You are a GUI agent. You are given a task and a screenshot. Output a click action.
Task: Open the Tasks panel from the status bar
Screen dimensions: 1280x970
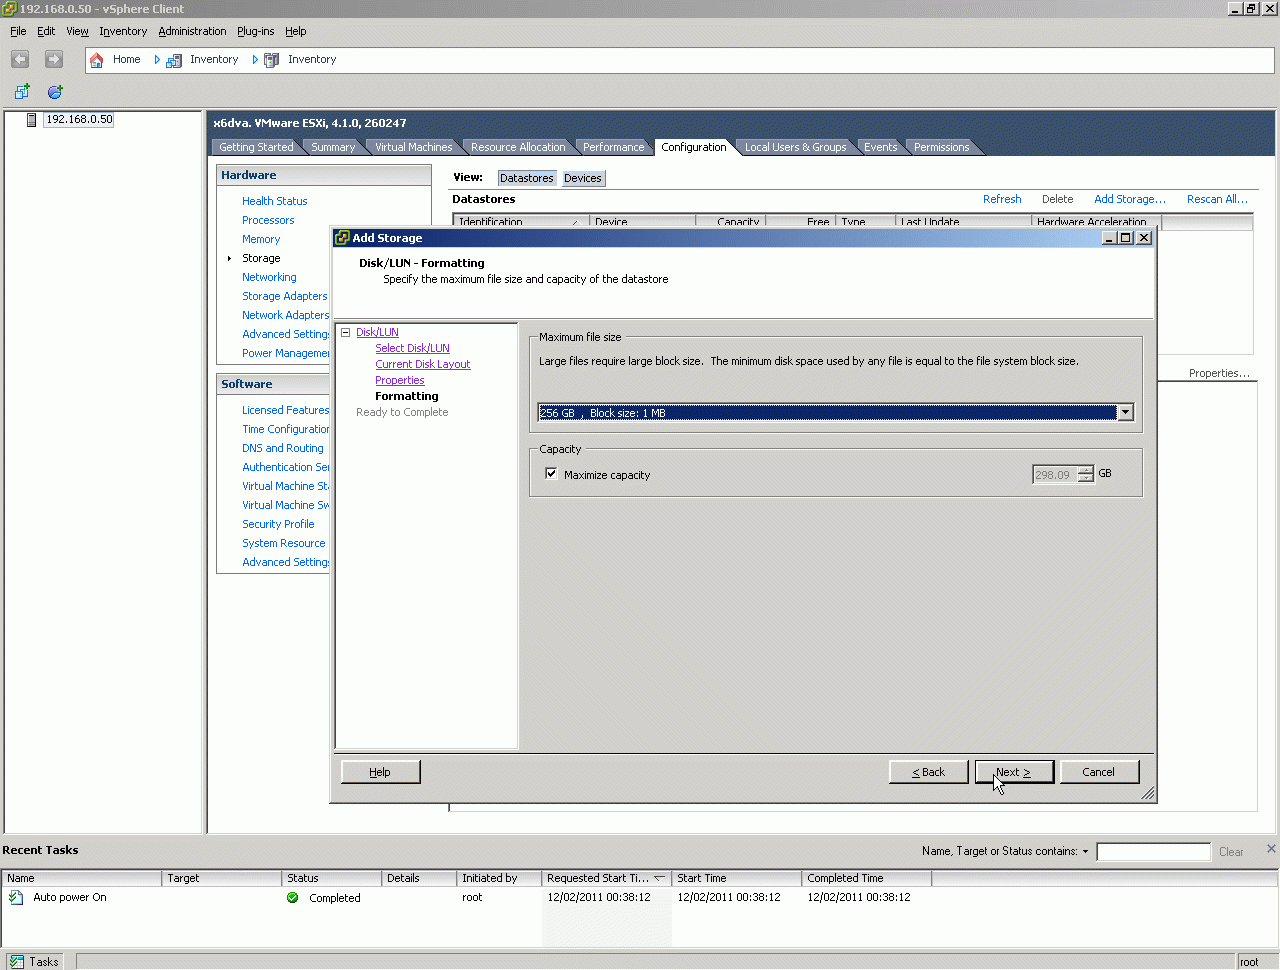[35, 962]
